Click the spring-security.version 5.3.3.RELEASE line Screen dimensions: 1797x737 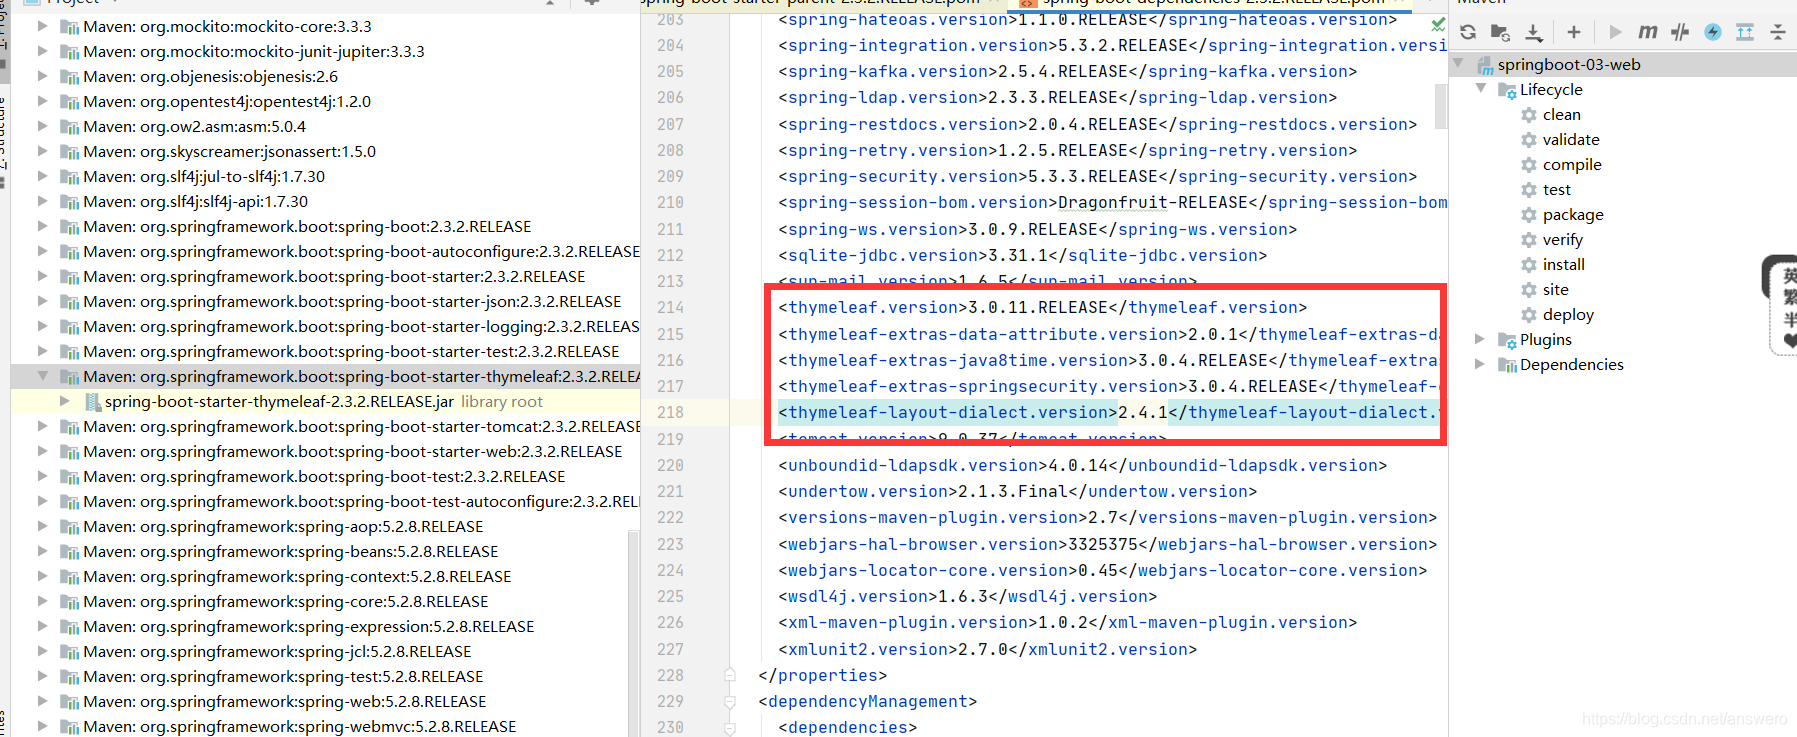pos(1098,177)
